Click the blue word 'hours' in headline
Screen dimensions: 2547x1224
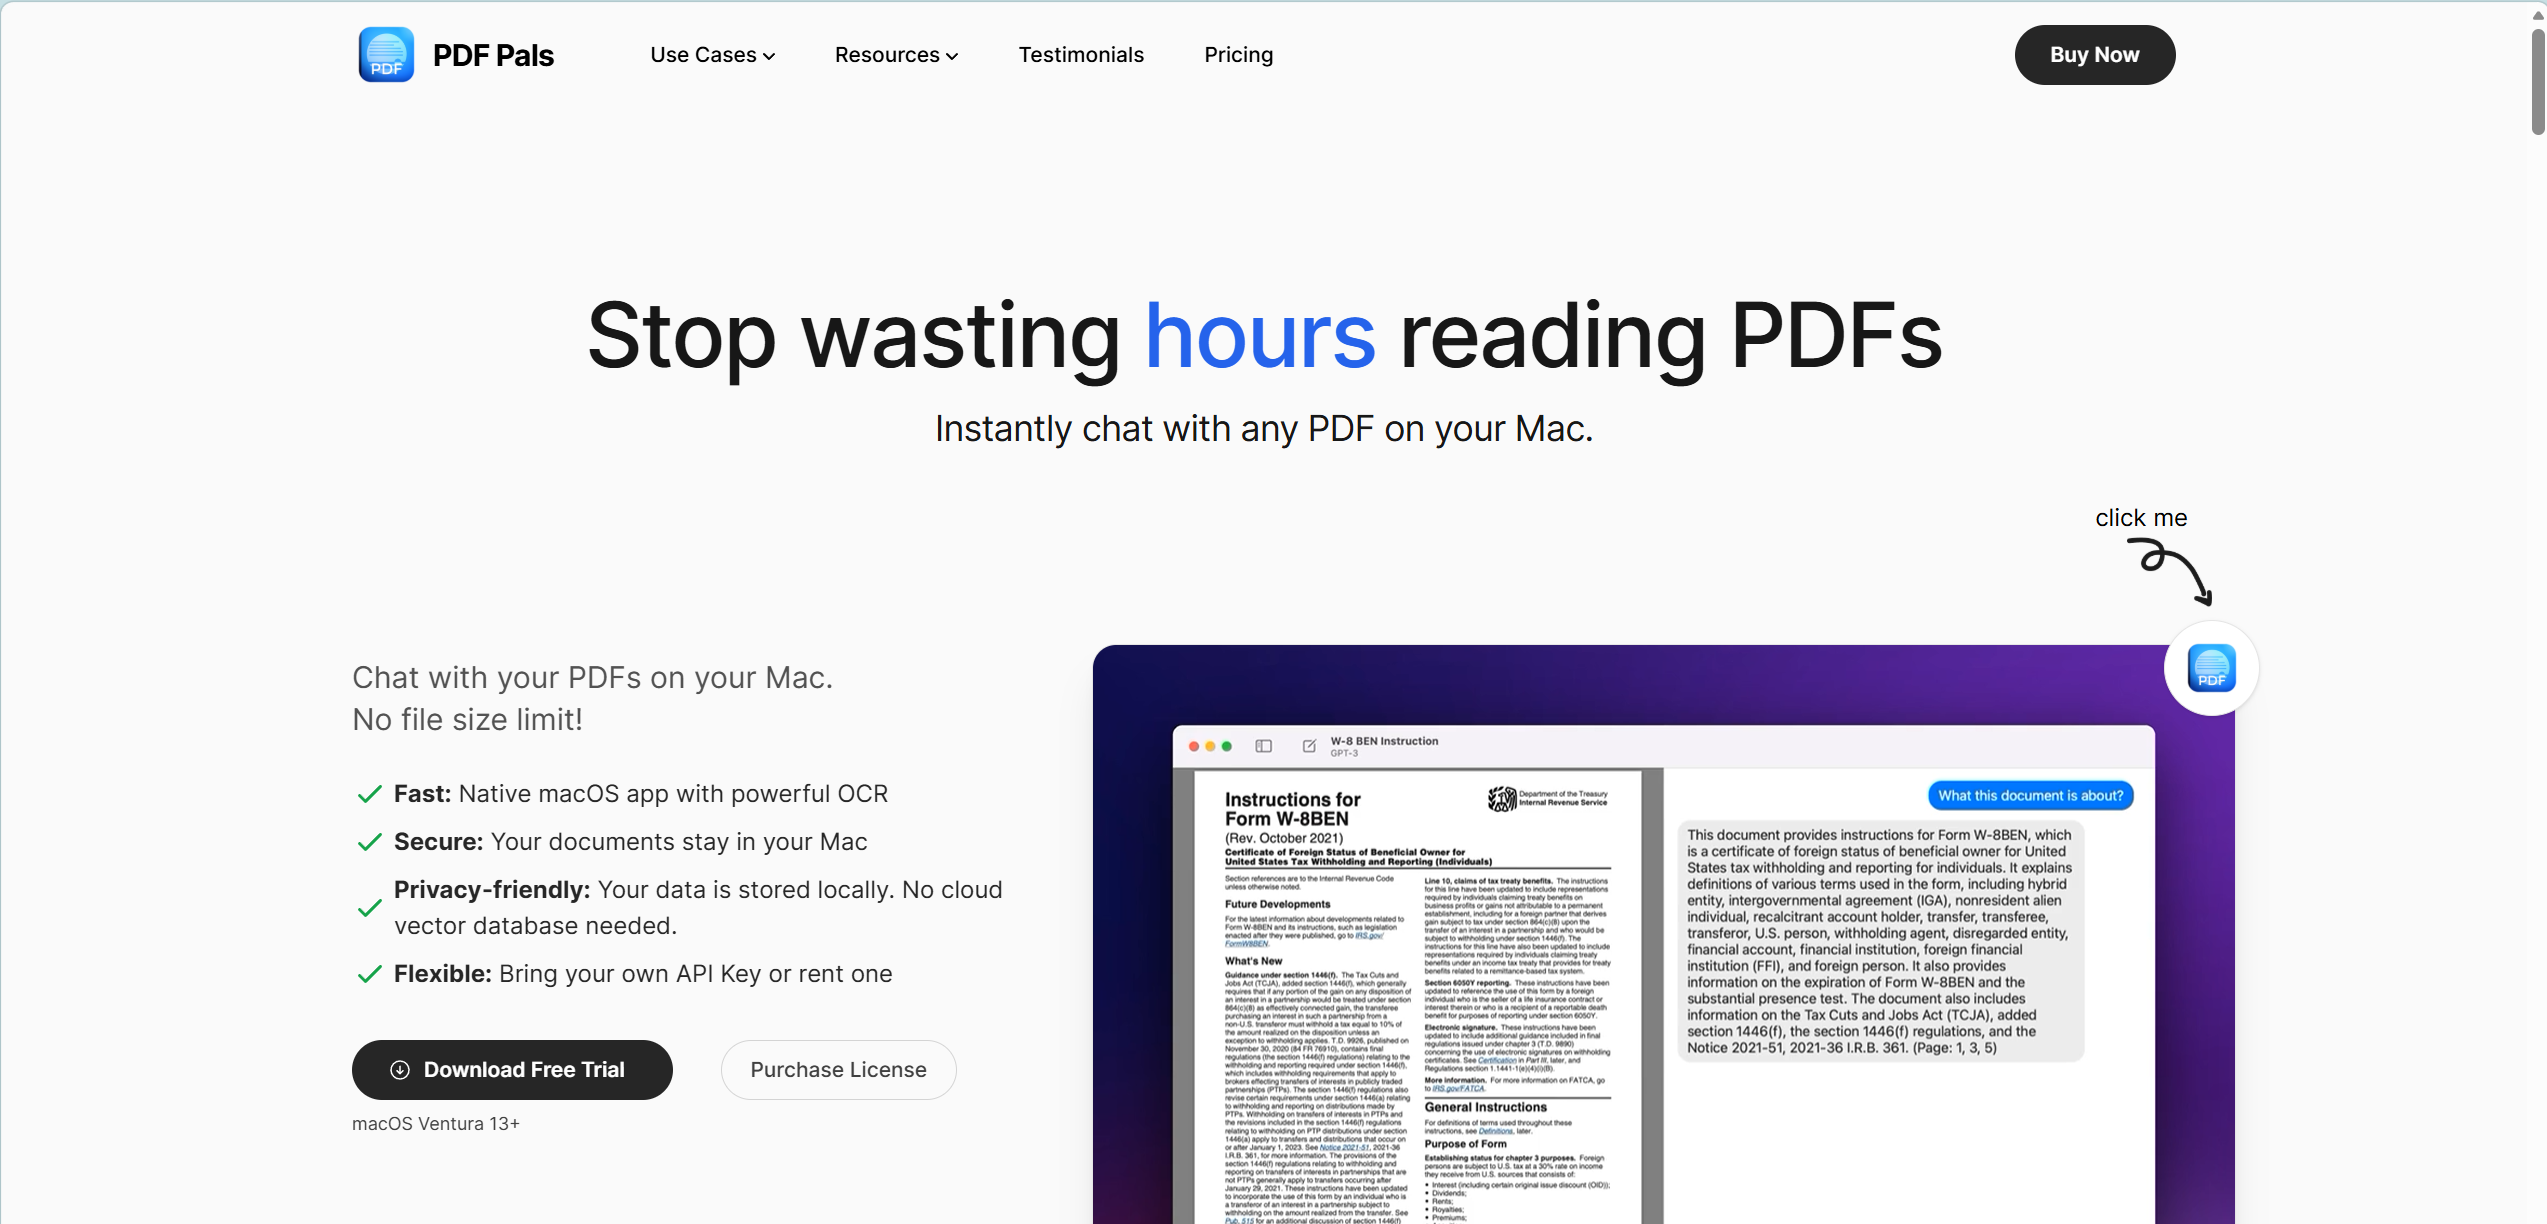point(1260,336)
